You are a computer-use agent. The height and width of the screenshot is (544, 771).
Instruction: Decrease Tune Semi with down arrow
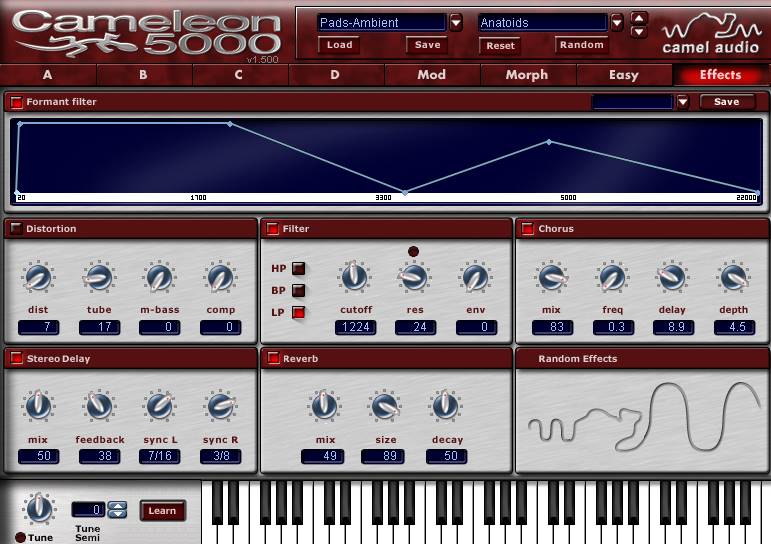117,514
